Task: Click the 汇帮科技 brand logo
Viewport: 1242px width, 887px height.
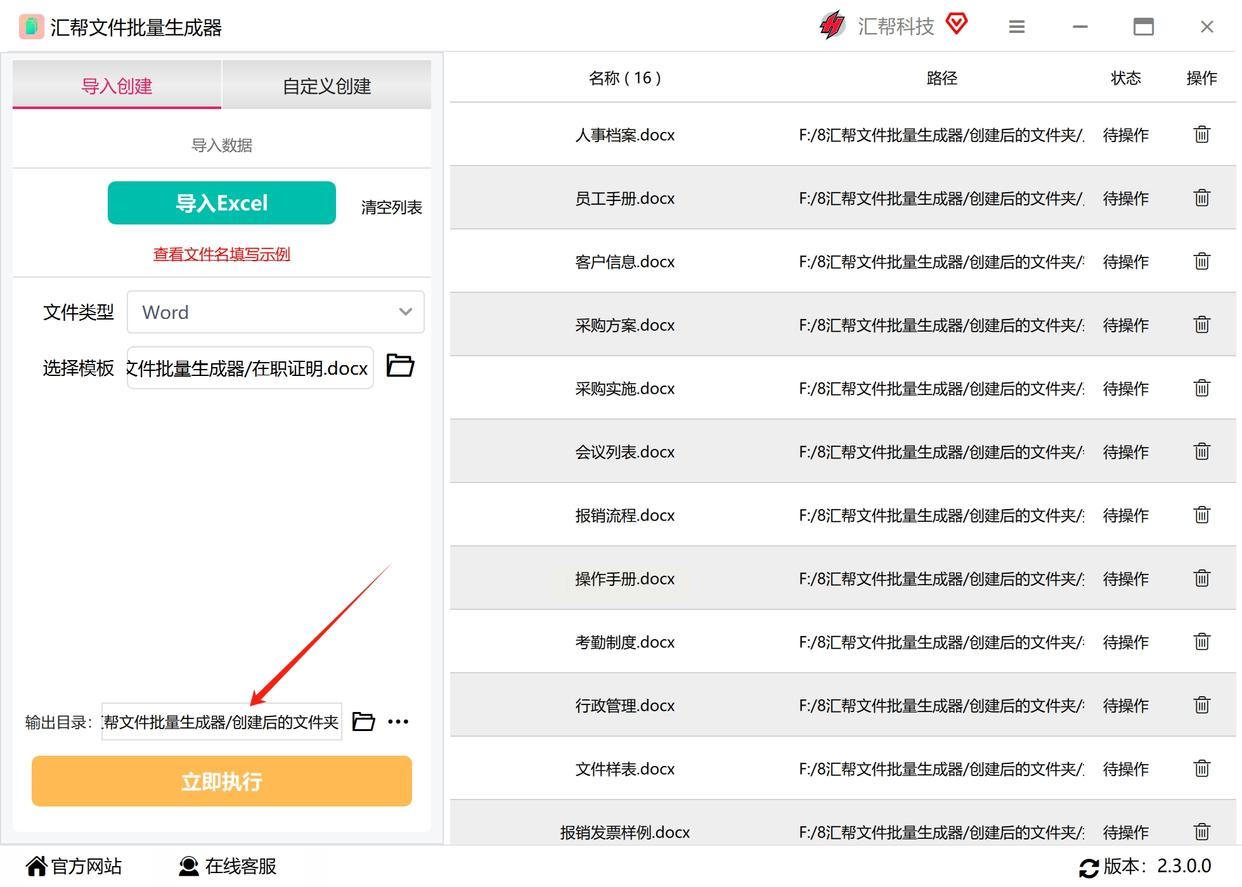Action: click(x=832, y=26)
